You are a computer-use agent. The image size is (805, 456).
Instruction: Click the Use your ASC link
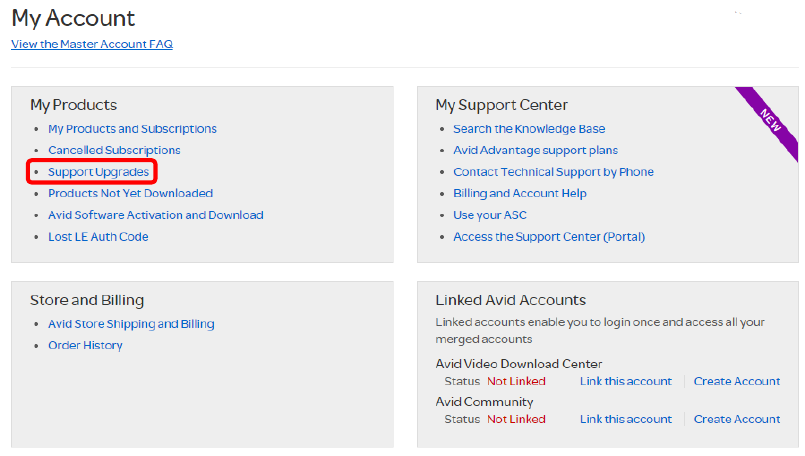[490, 215]
